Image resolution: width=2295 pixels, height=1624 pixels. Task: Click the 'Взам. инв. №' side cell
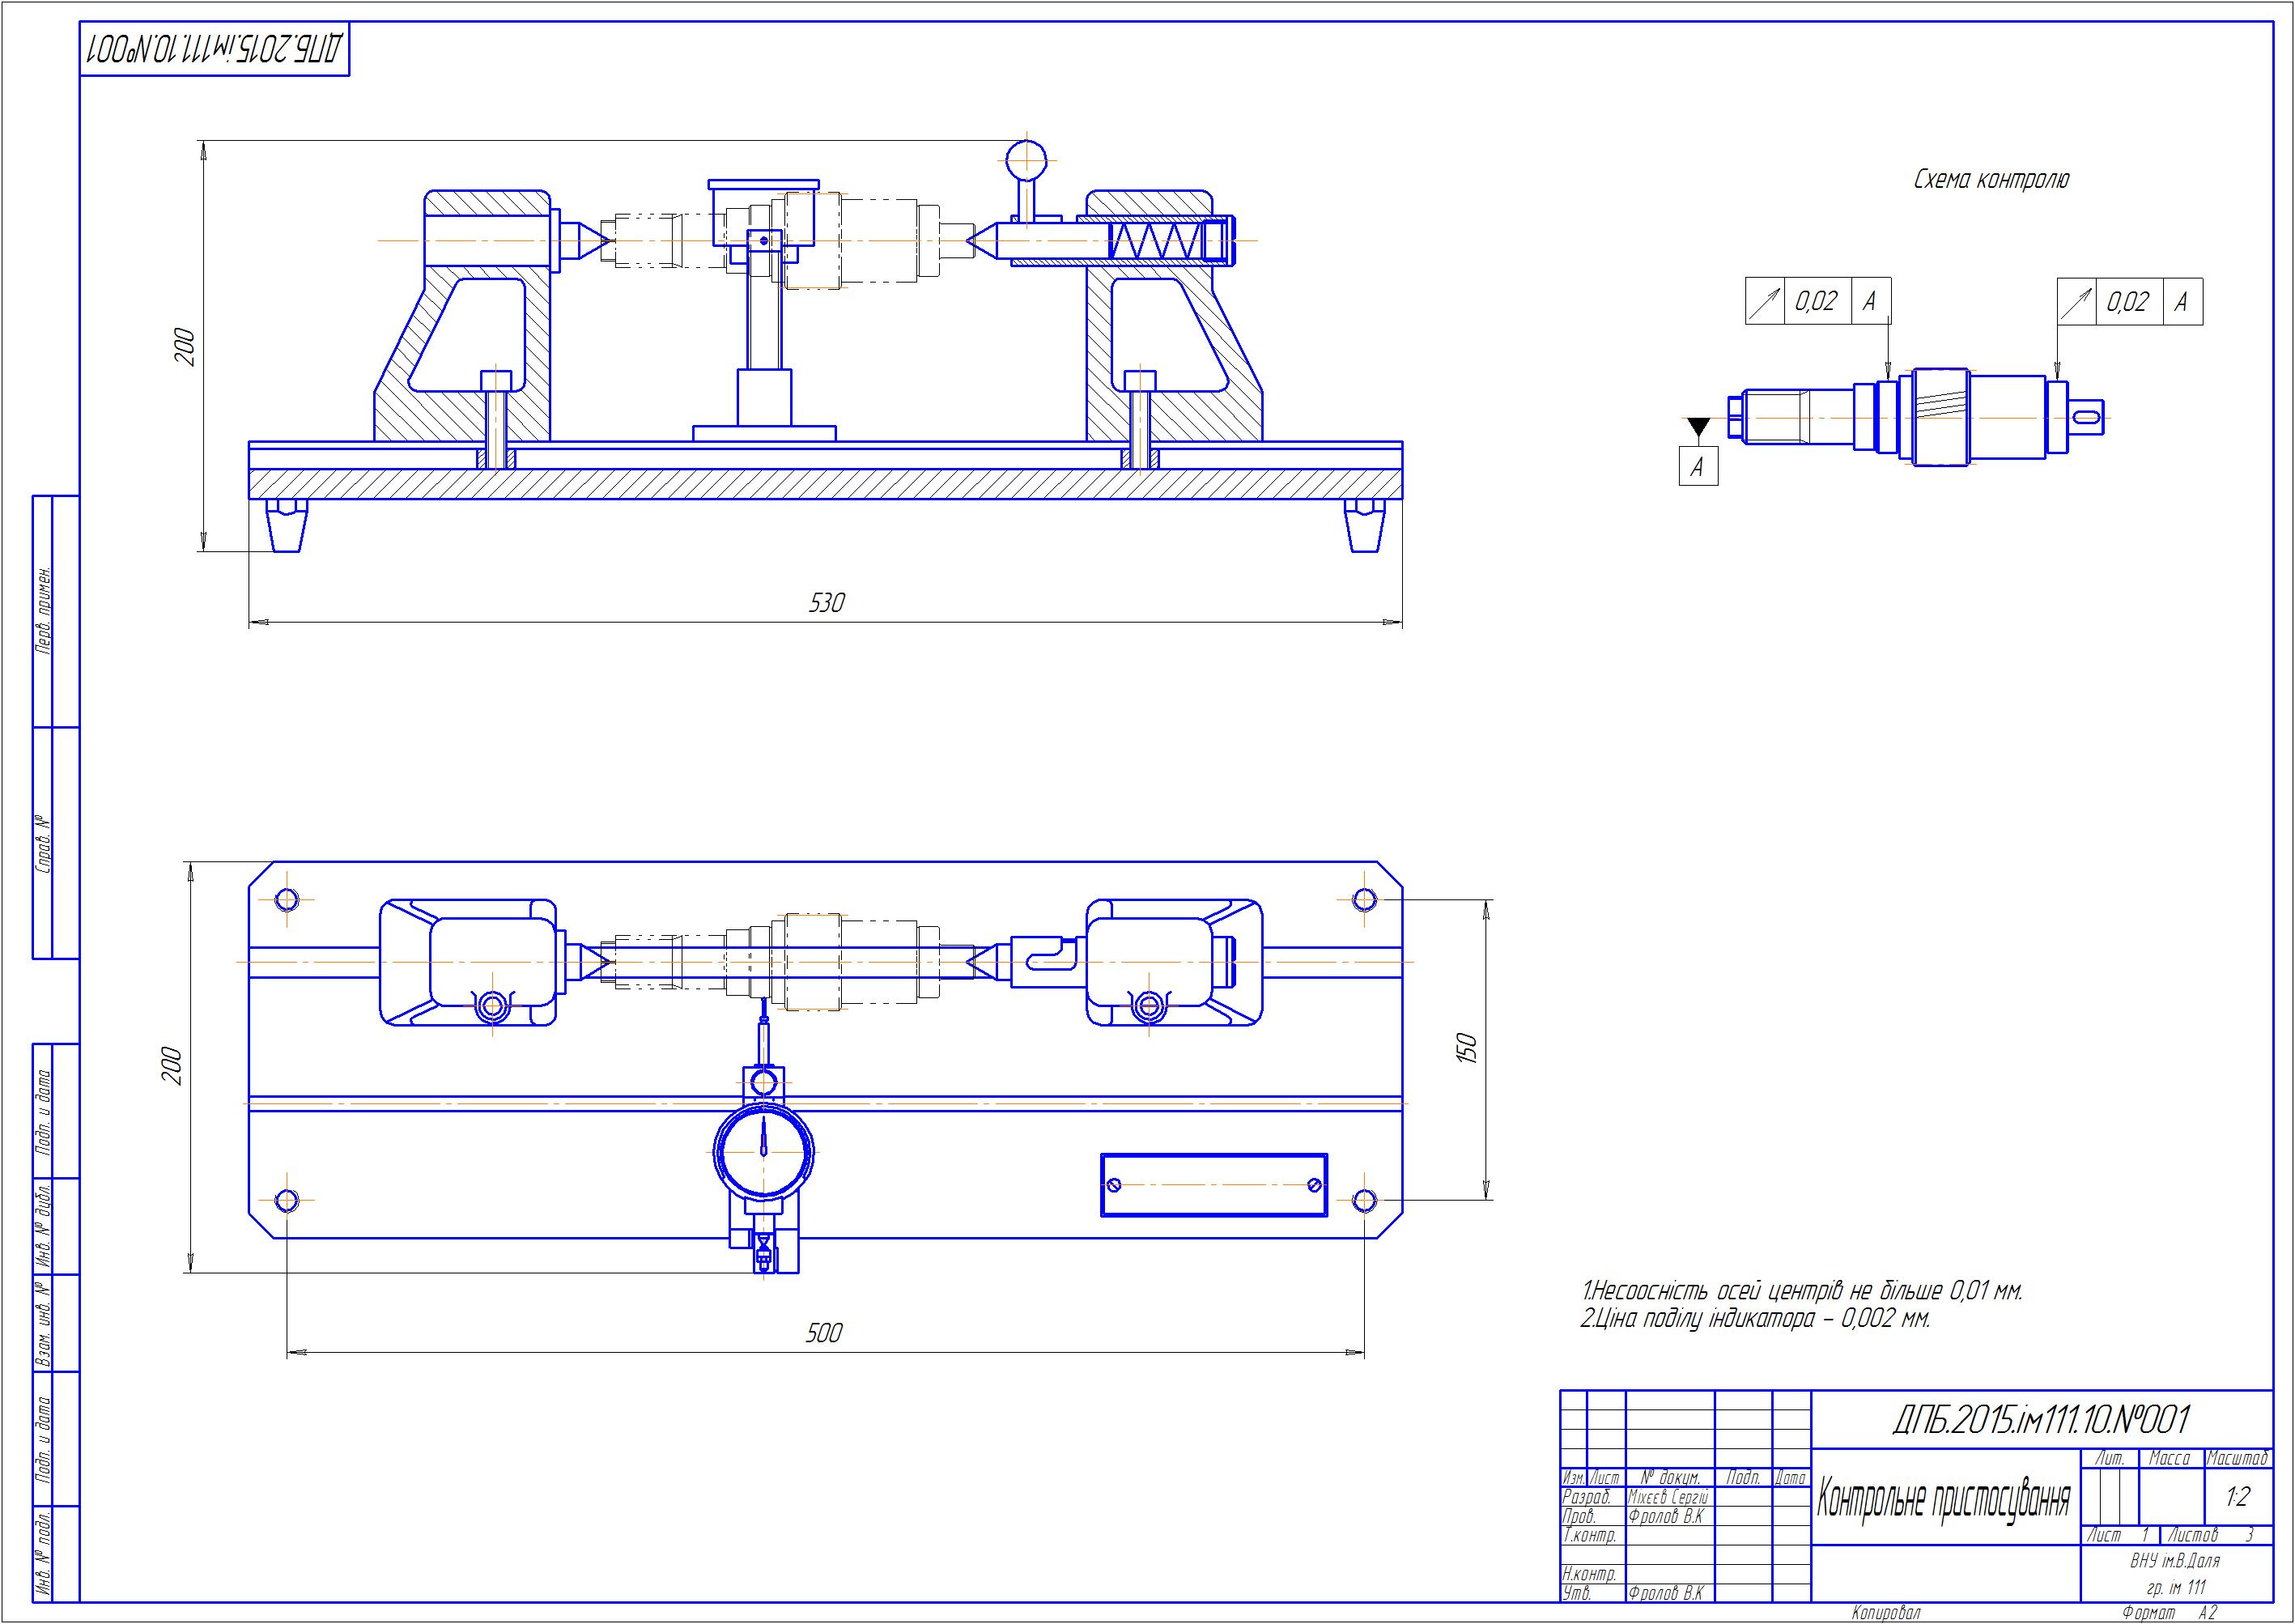pyautogui.click(x=44, y=1323)
